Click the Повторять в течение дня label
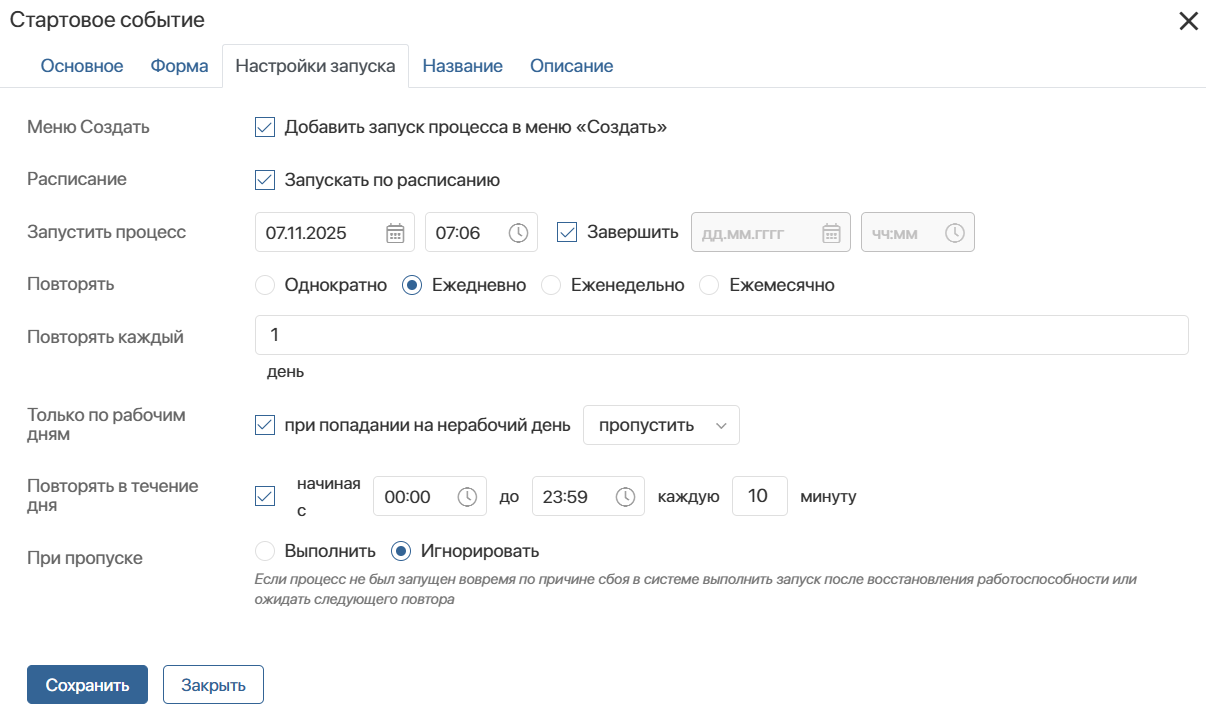1206x710 pixels. click(112, 495)
